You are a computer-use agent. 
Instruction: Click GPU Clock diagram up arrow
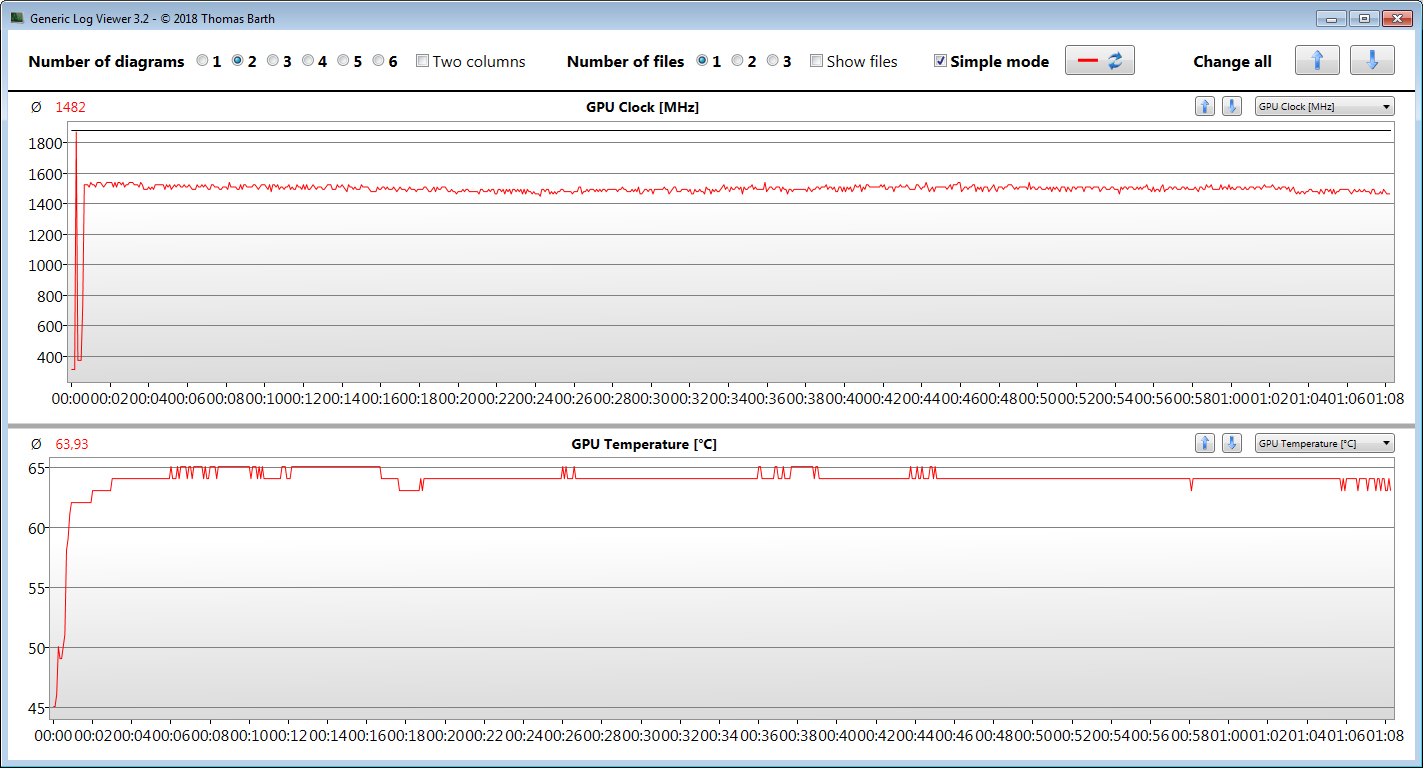coord(1205,106)
